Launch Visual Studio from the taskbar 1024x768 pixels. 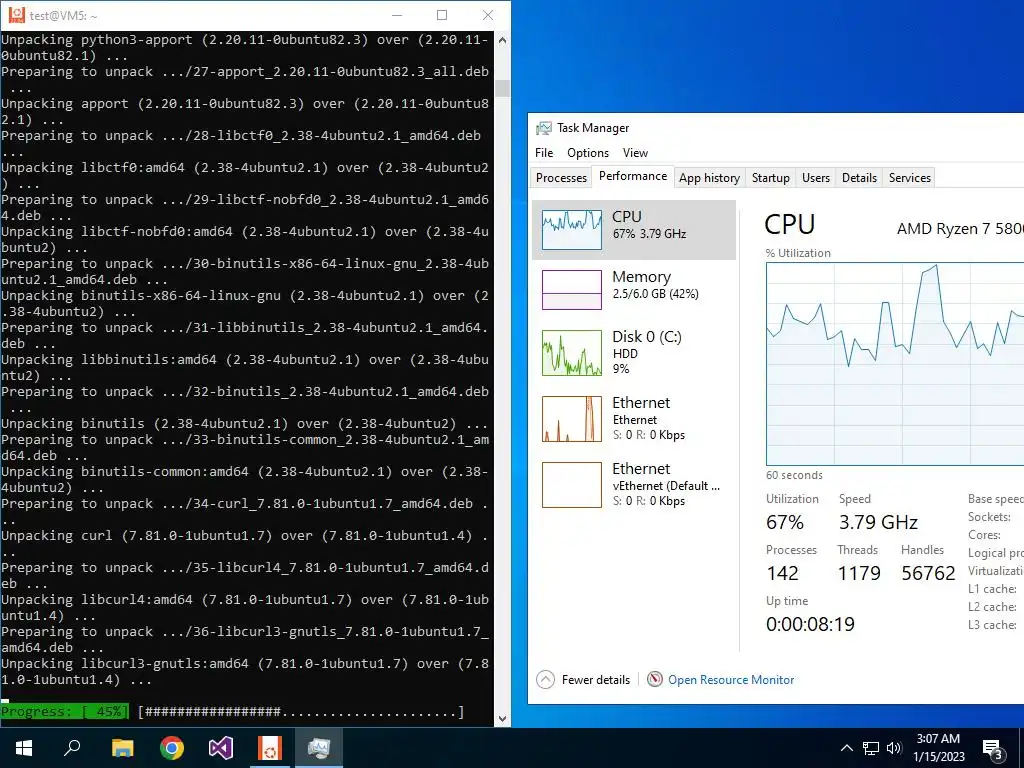(x=221, y=748)
